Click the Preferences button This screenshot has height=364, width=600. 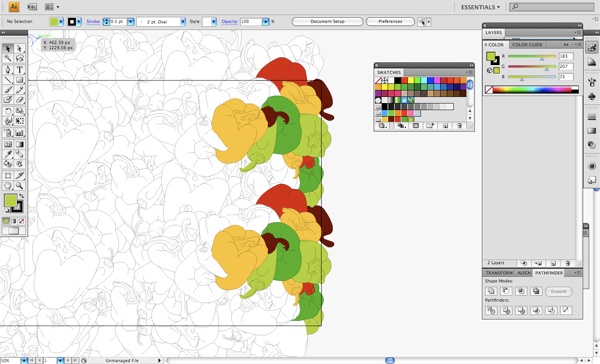390,21
